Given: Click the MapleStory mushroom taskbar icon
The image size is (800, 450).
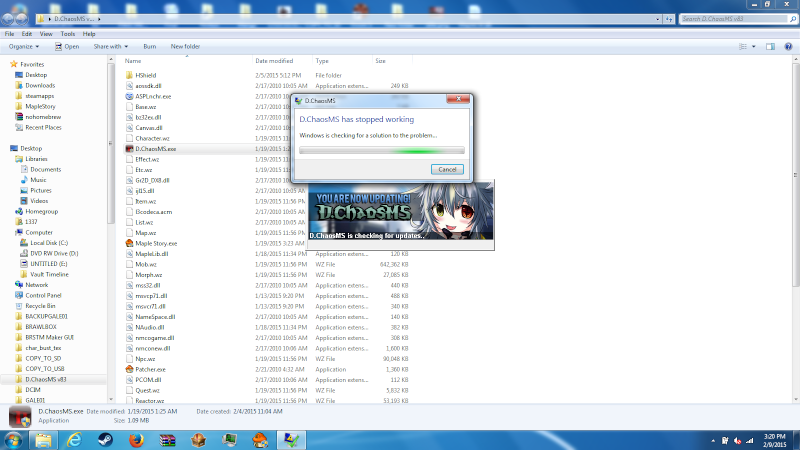Looking at the screenshot, I should 260,440.
